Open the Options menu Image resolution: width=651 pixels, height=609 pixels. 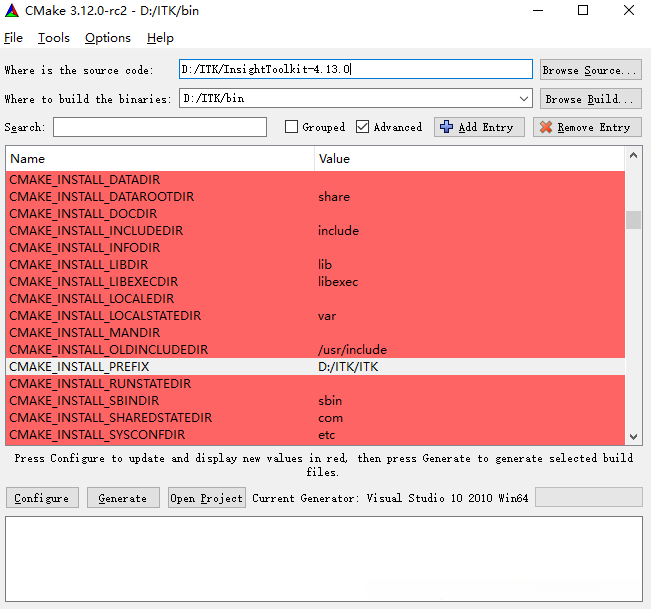pos(108,38)
